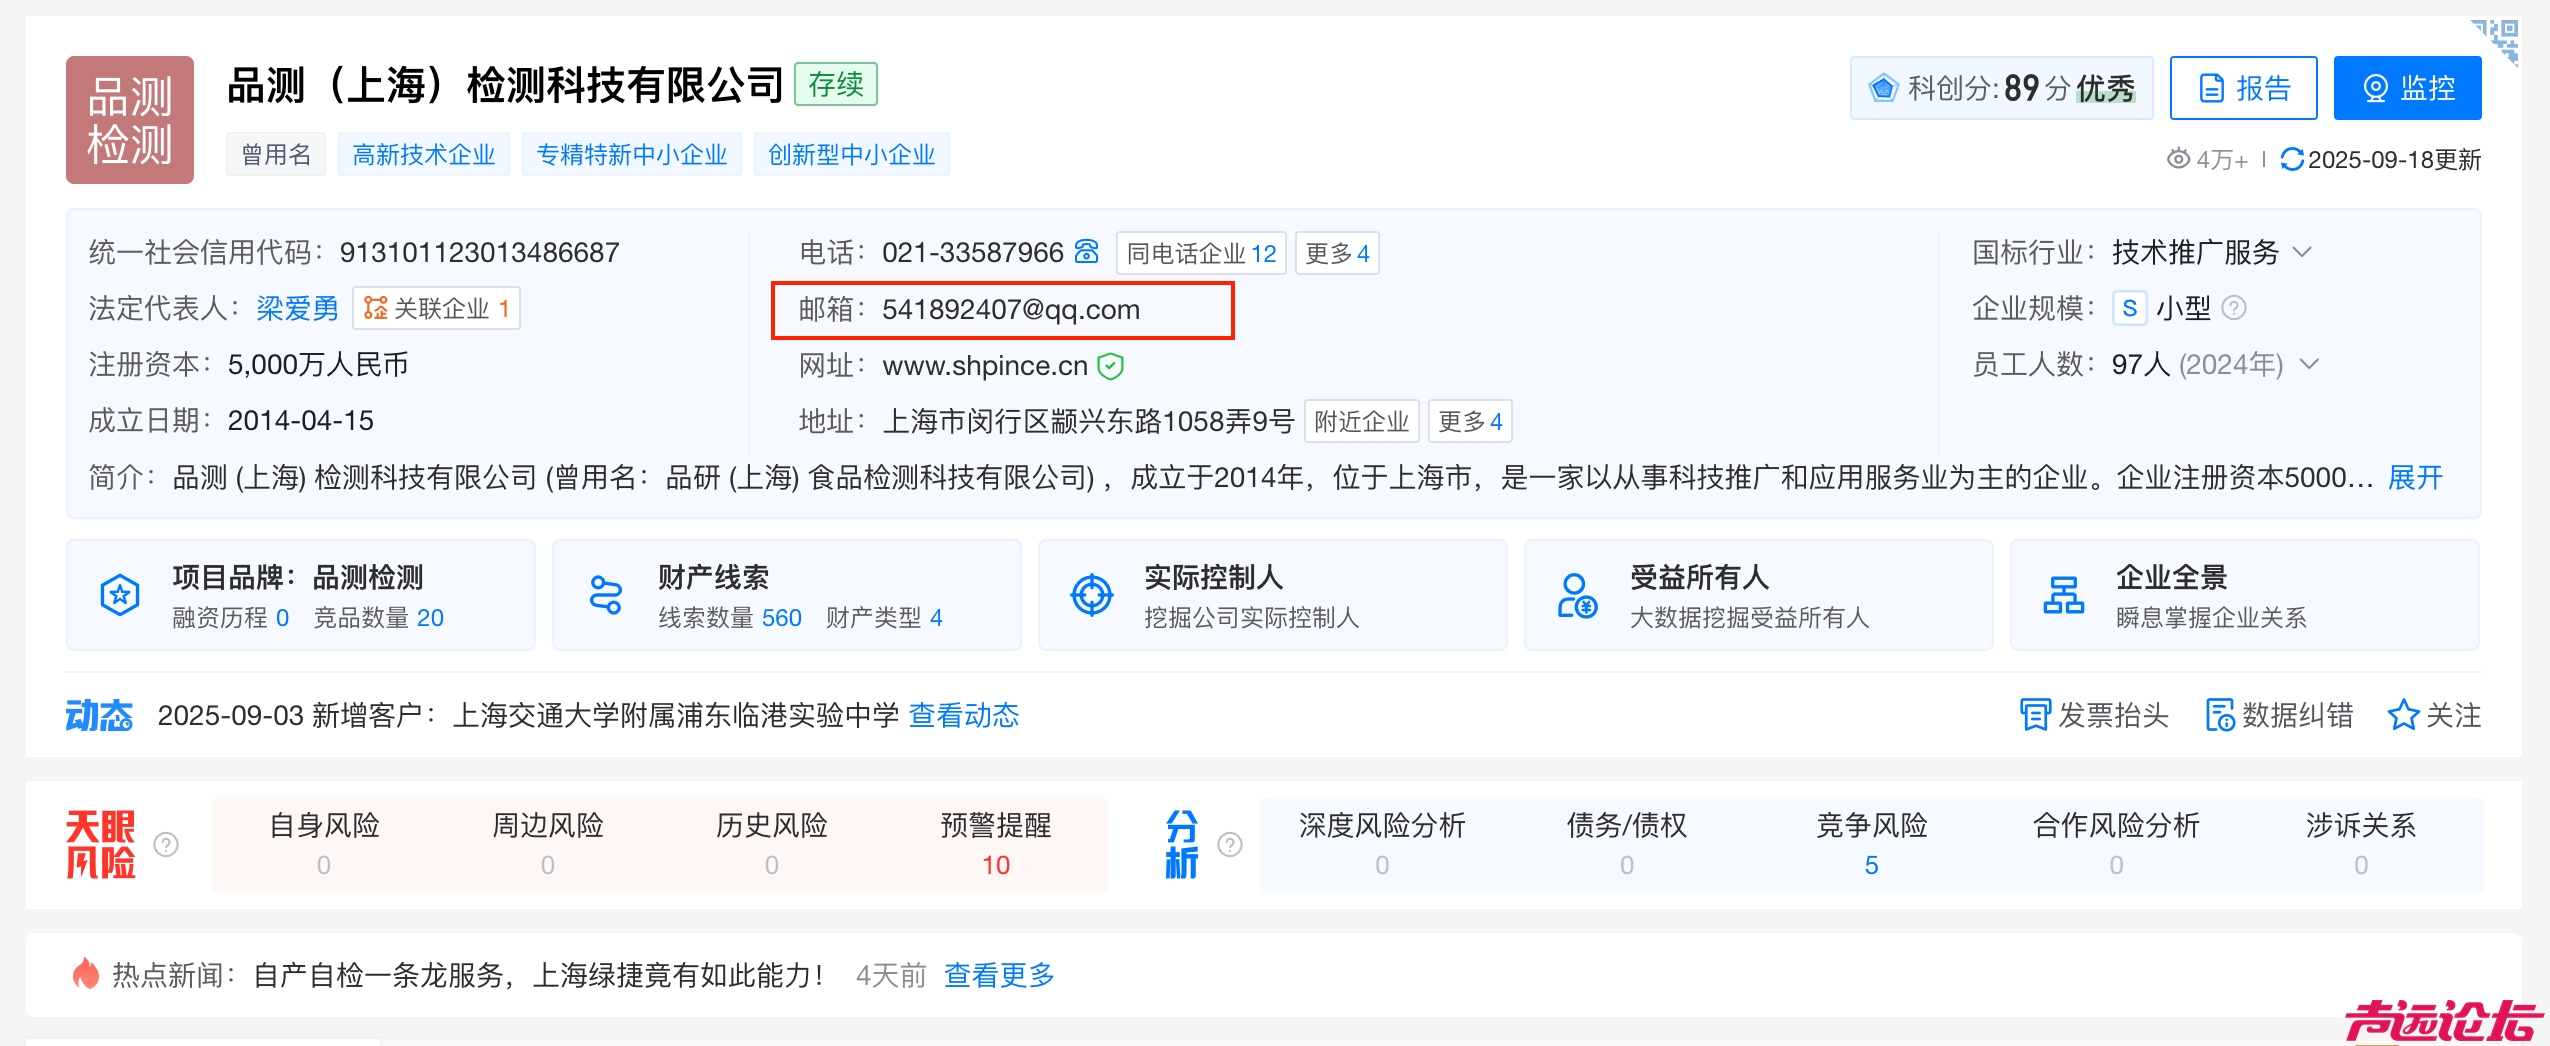Click the 财产线索 icon
2550x1046 pixels.
606,595
